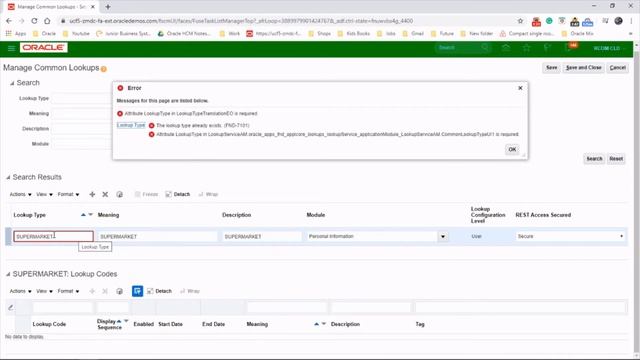Add new row in Search Results toolbar

(92, 194)
